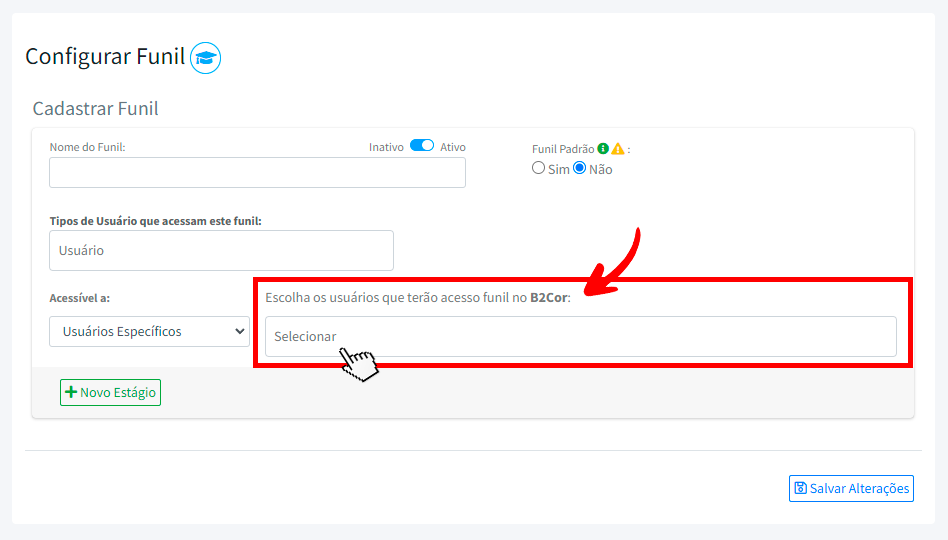Open the Selecionar users multi-select field
This screenshot has height=540, width=948.
pos(580,337)
